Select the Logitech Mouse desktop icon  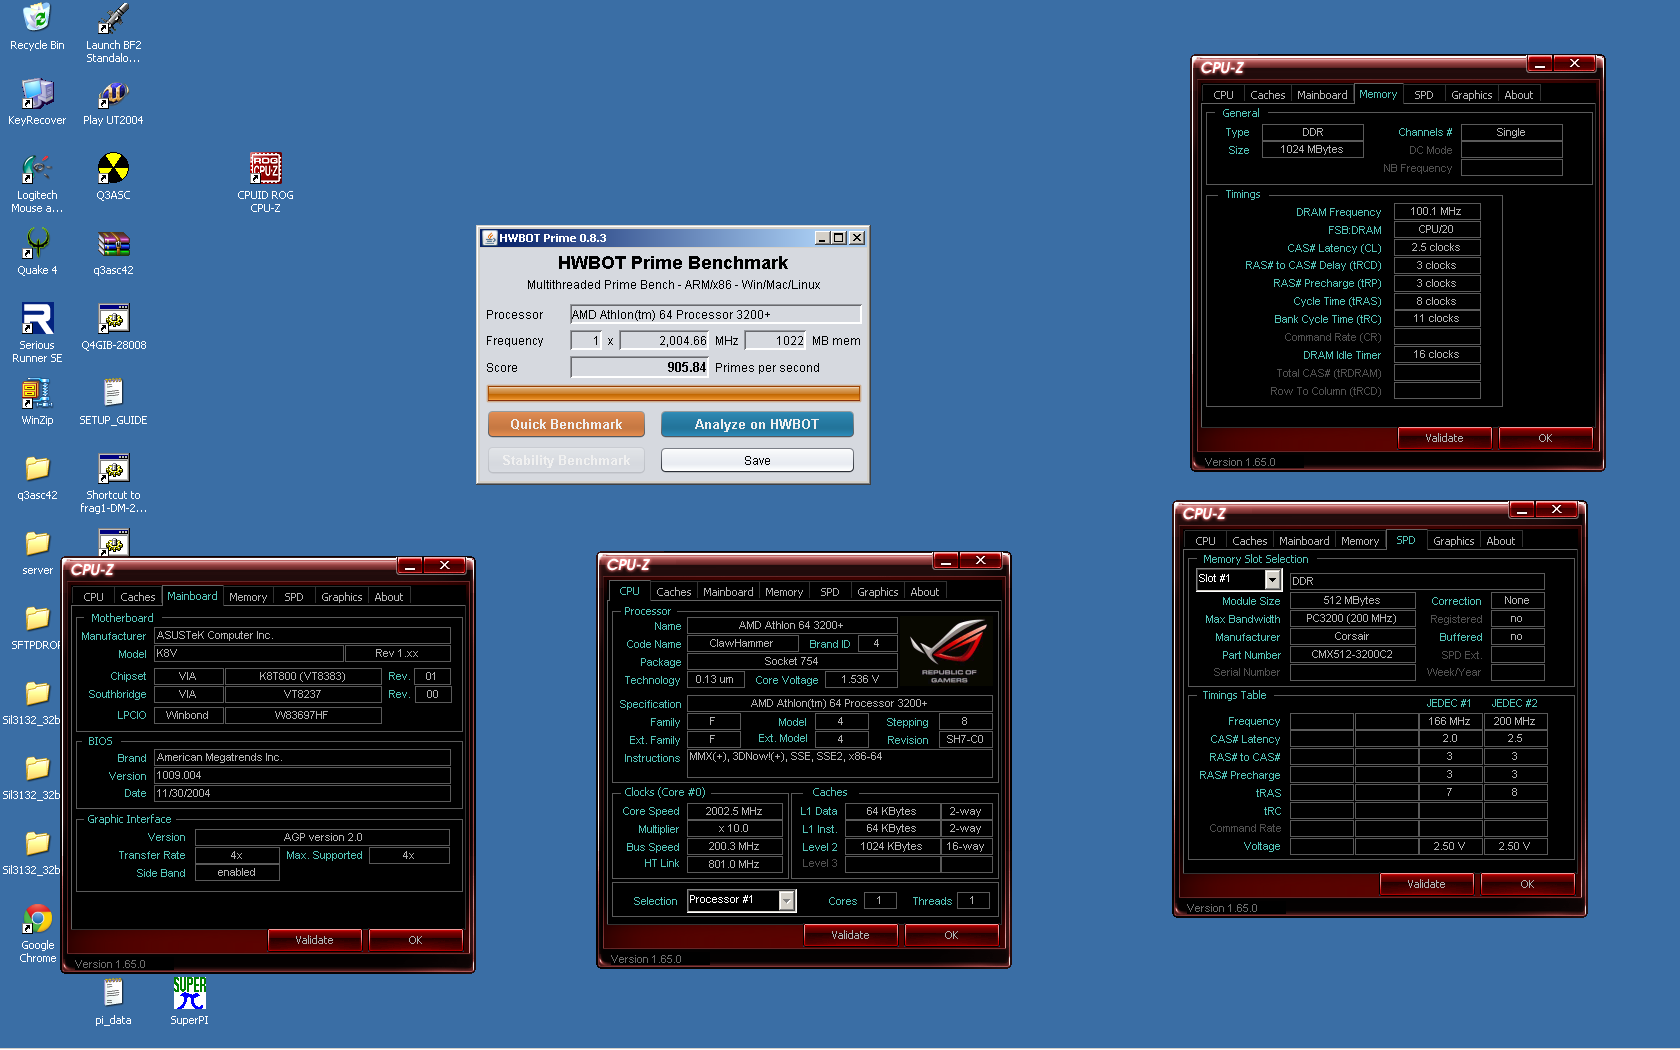tap(37, 168)
